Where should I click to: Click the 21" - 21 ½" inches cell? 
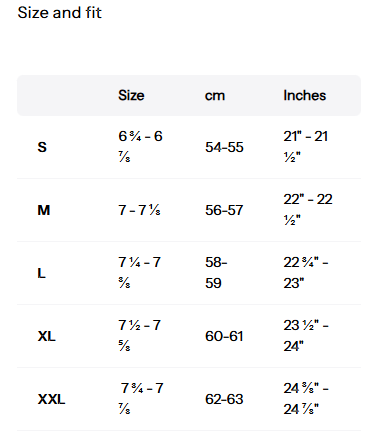tap(306, 146)
